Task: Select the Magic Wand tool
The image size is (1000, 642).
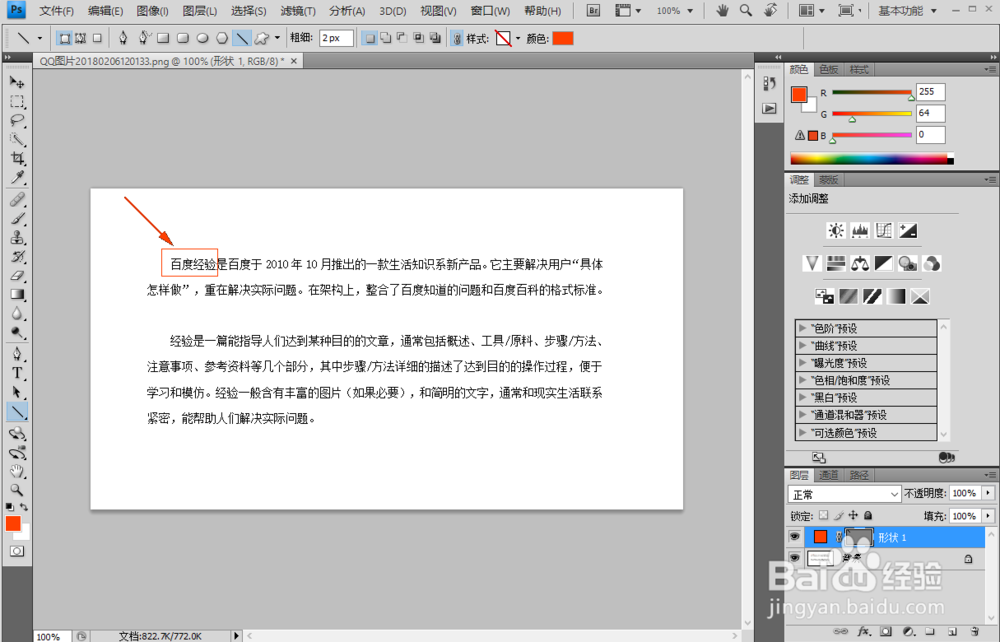Action: pos(17,139)
